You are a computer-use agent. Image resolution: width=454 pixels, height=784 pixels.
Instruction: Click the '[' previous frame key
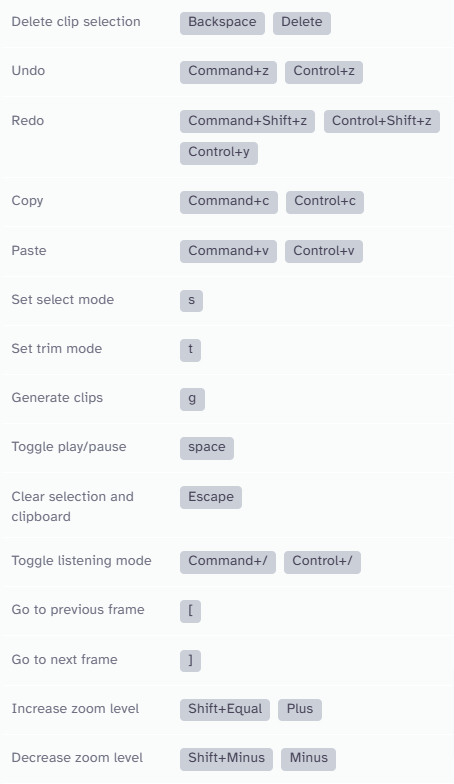(190, 611)
